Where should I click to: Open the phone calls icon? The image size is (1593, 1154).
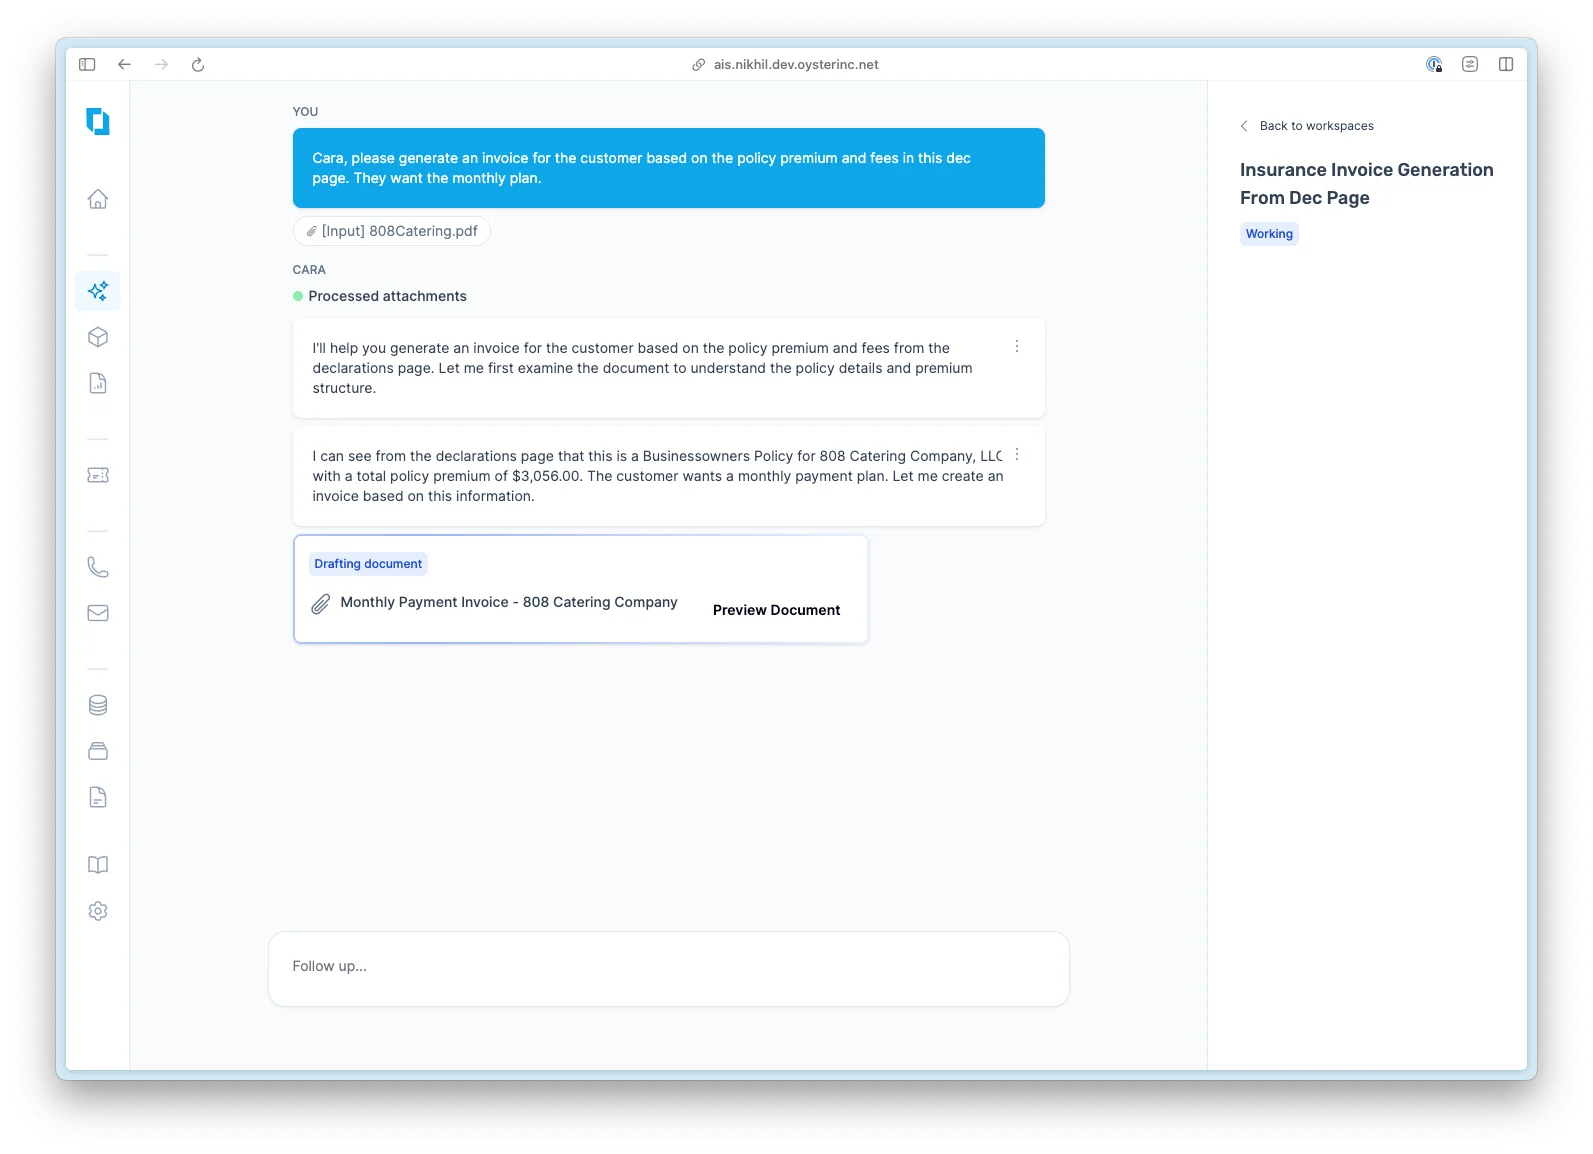pos(98,567)
